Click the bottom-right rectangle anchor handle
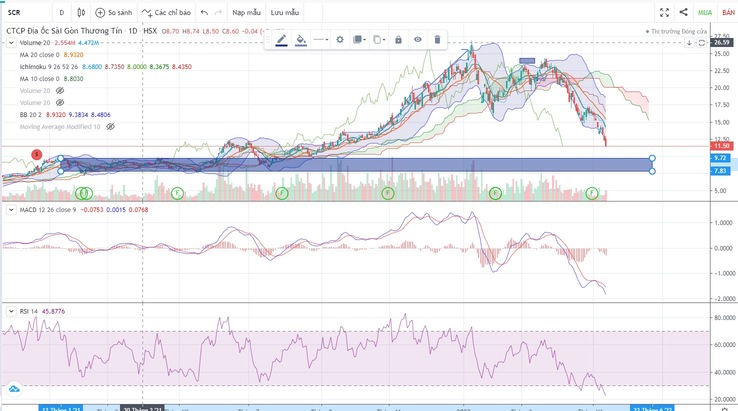Image resolution: width=738 pixels, height=411 pixels. [x=652, y=171]
